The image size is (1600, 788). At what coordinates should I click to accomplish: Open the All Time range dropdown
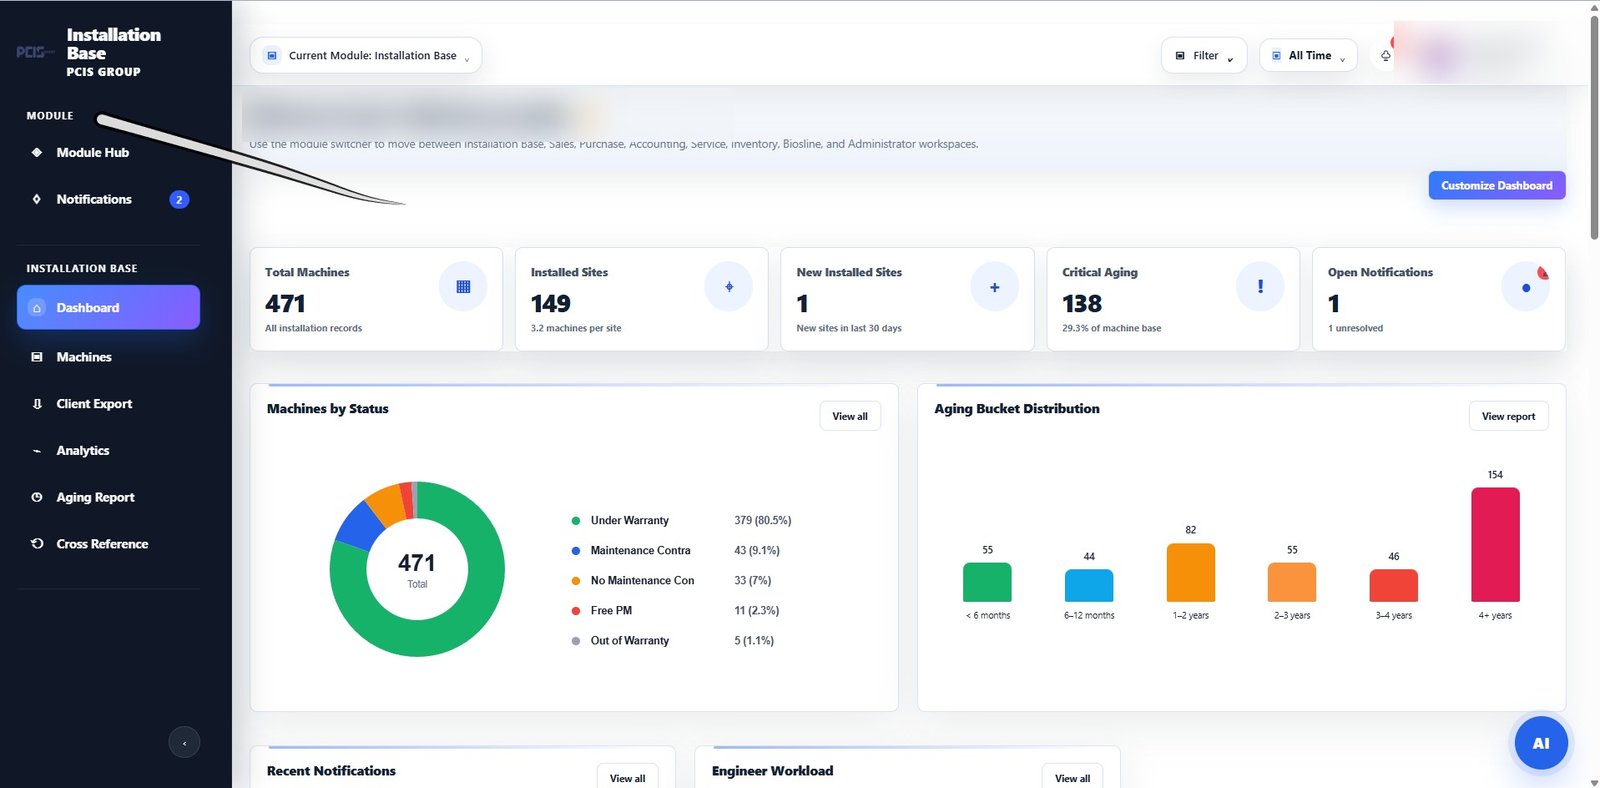click(1308, 56)
